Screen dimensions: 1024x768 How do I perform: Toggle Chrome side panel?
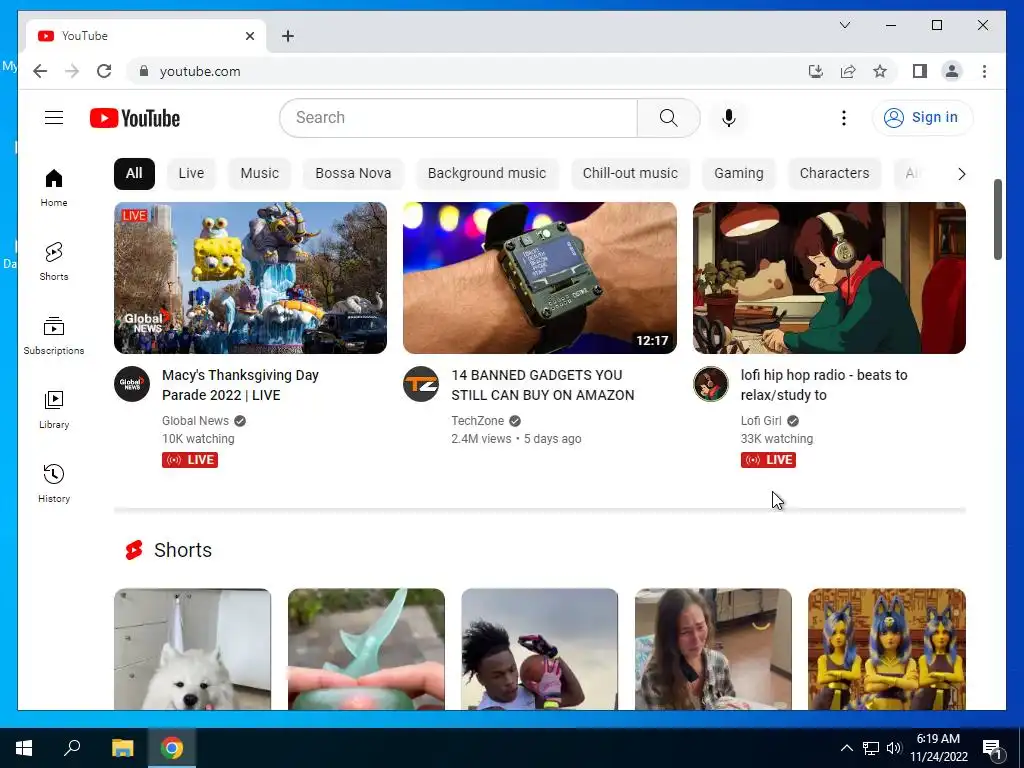(x=920, y=71)
